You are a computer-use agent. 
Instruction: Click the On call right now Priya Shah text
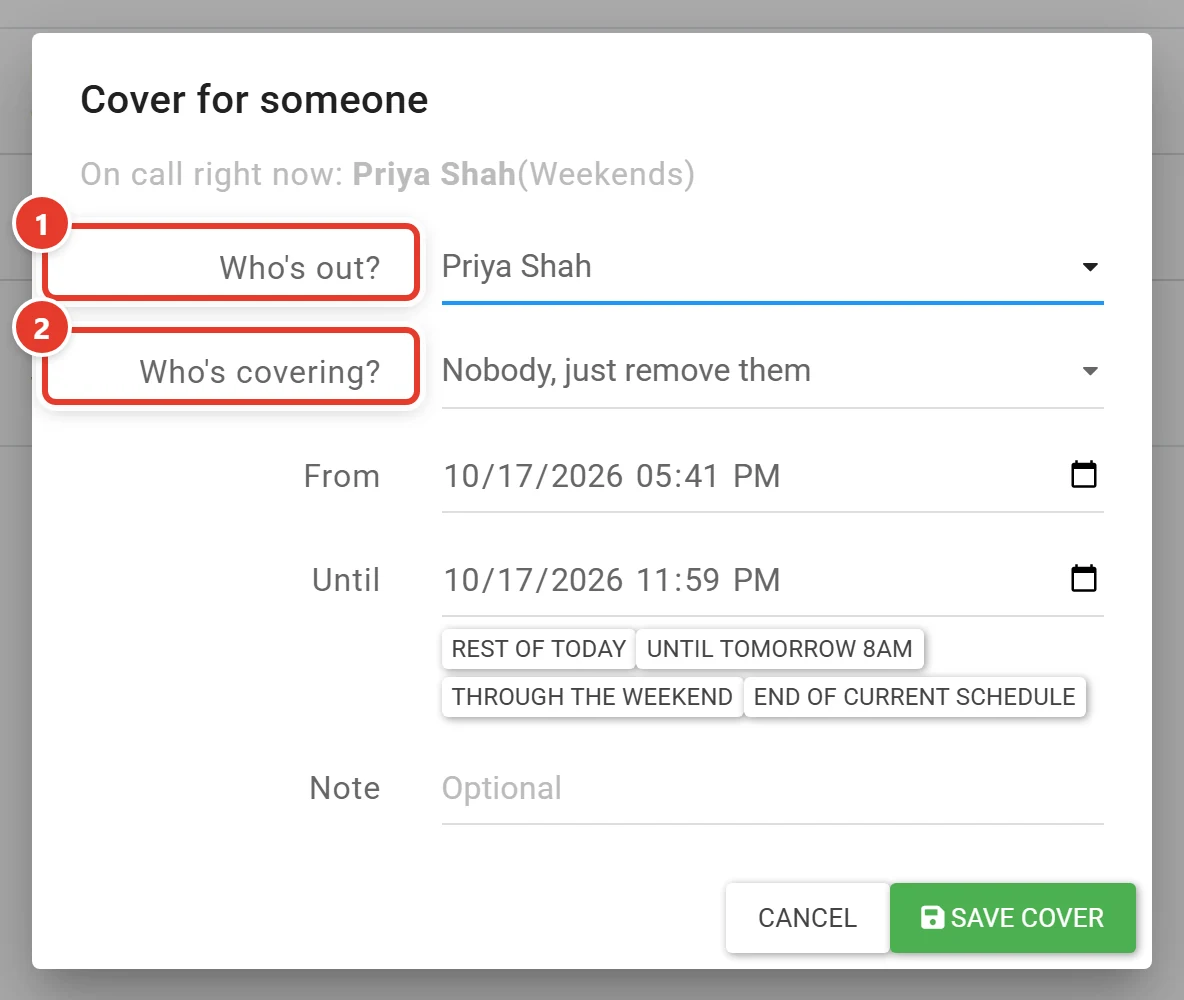click(387, 174)
